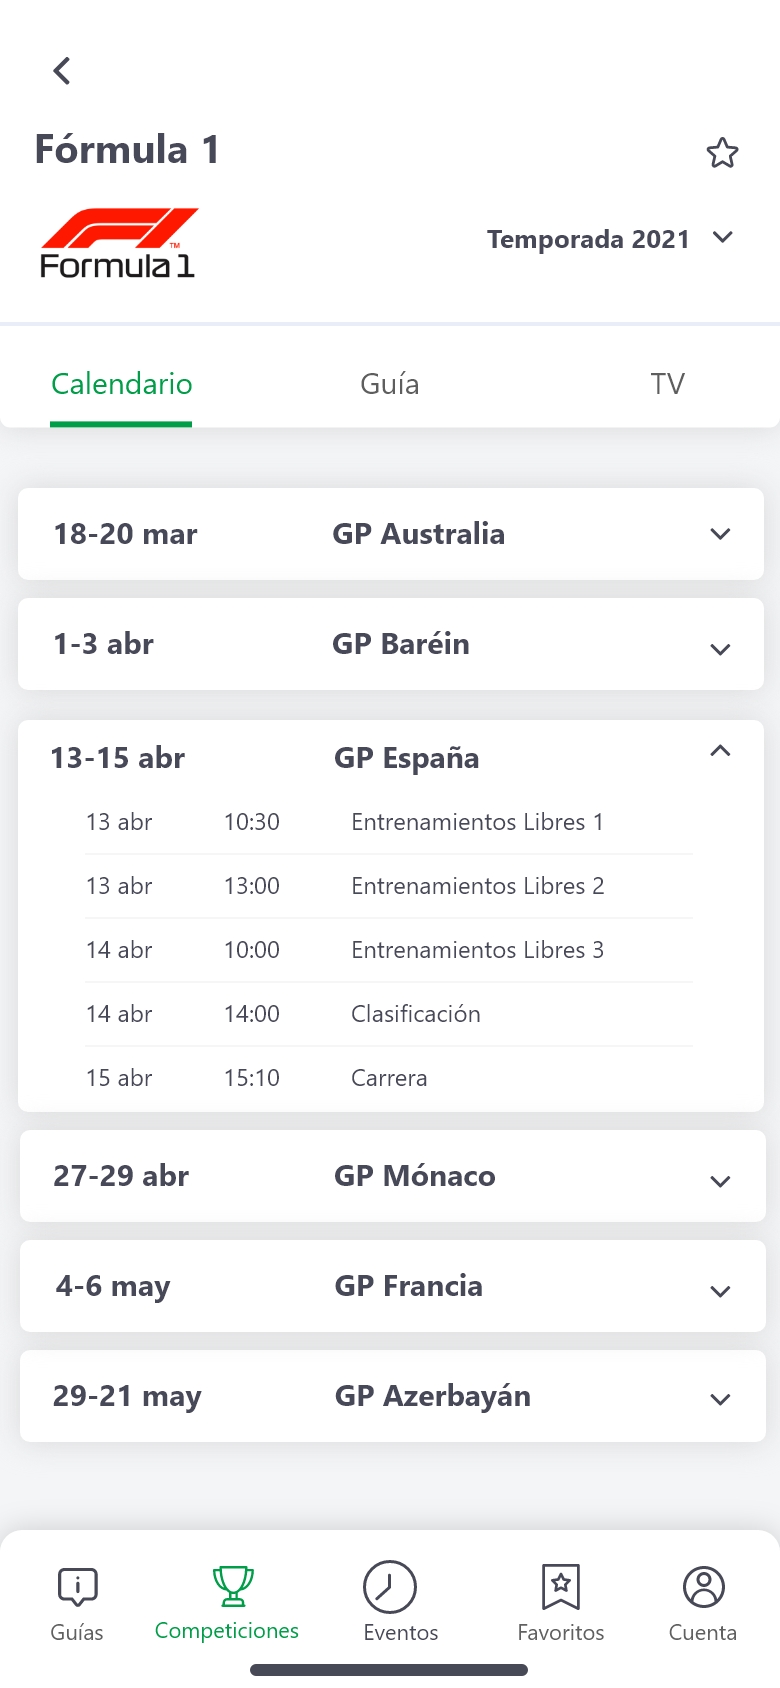Select the Calendario tab
Image resolution: width=780 pixels, height=1688 pixels.
(x=121, y=384)
